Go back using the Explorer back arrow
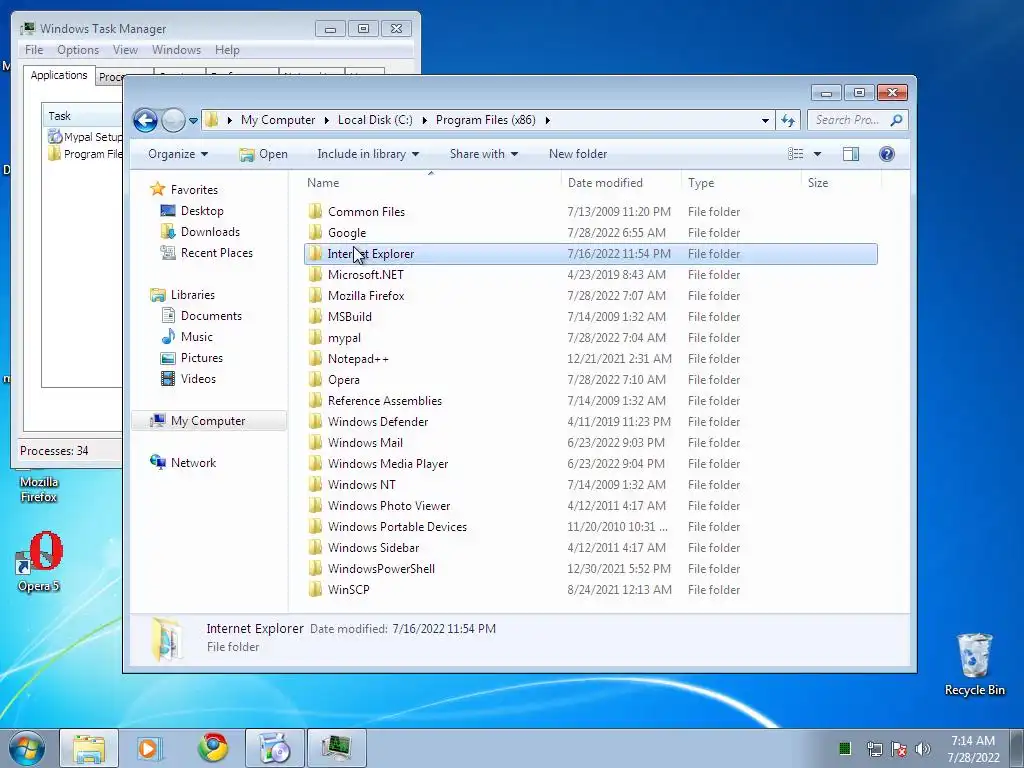This screenshot has height=768, width=1024. (x=145, y=120)
